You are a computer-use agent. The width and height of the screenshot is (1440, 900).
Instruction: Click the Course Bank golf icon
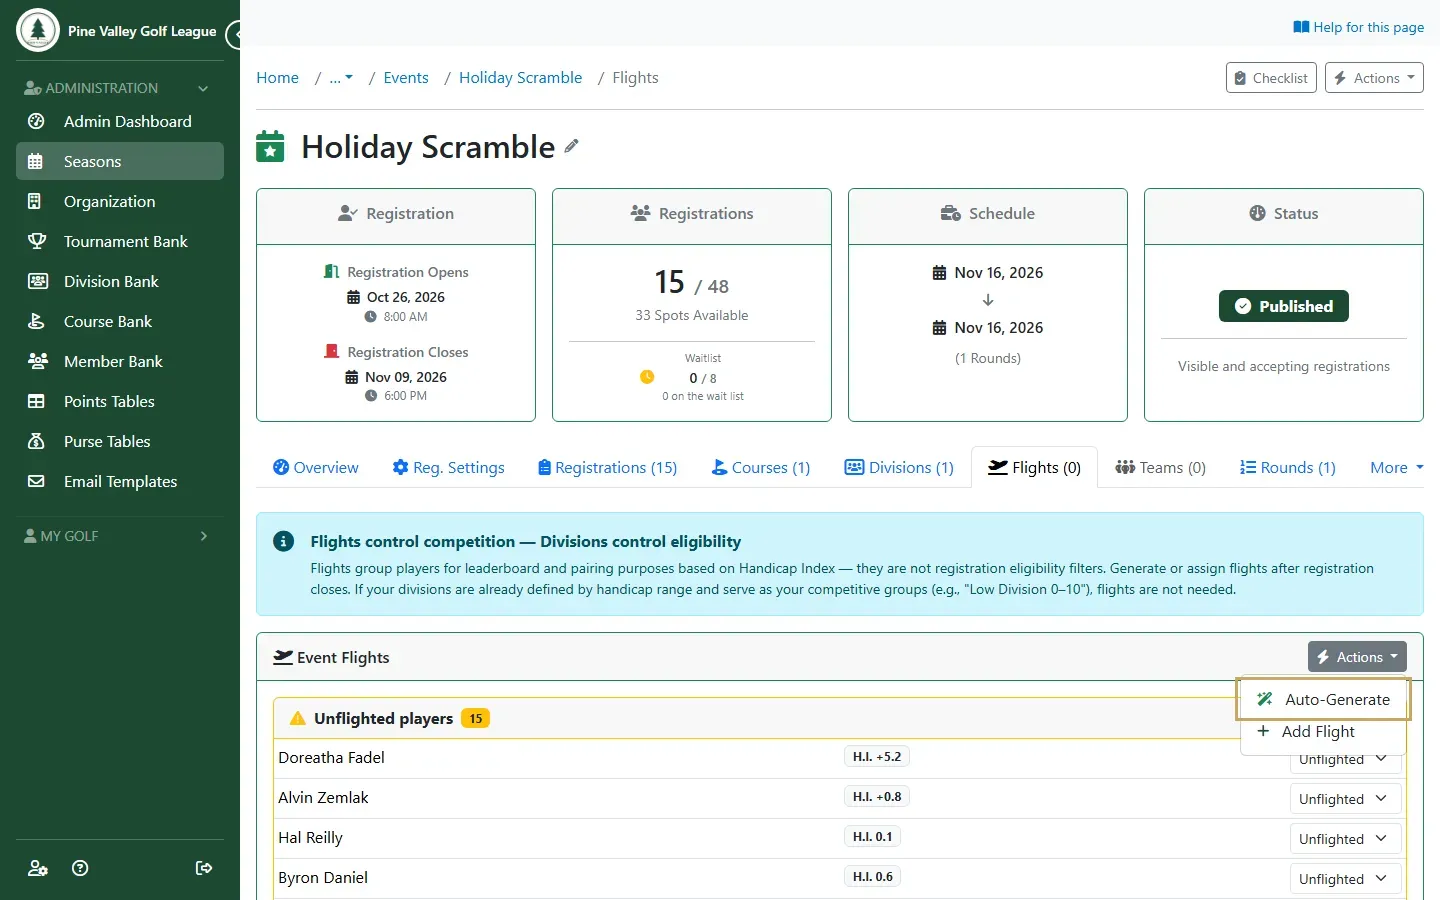[x=36, y=321]
